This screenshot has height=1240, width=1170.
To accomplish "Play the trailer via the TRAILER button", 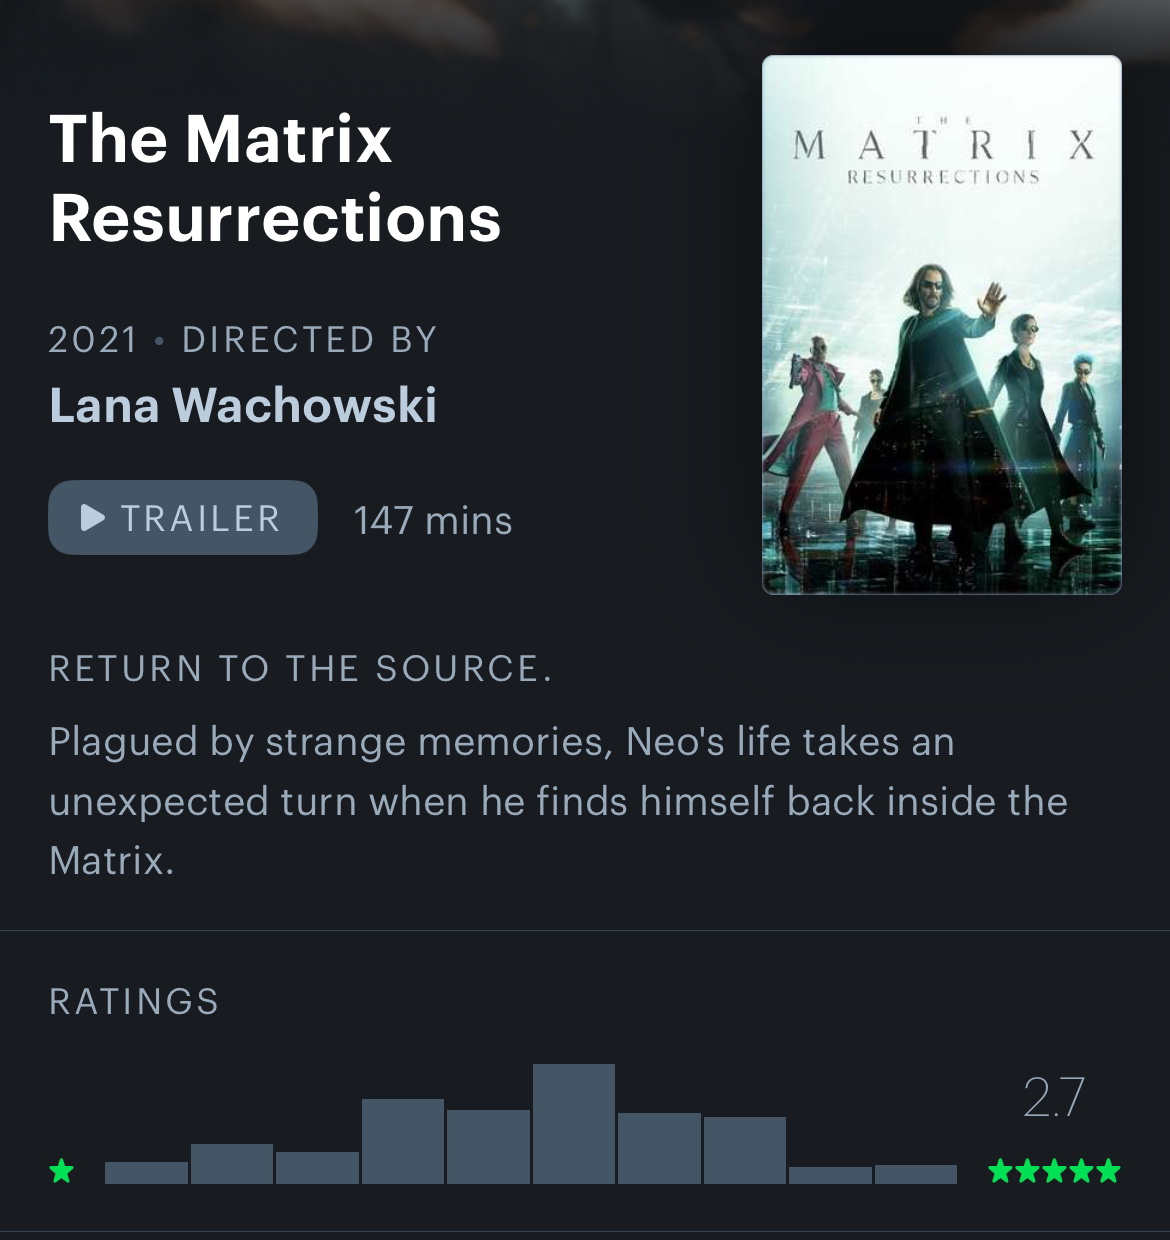I will (182, 517).
